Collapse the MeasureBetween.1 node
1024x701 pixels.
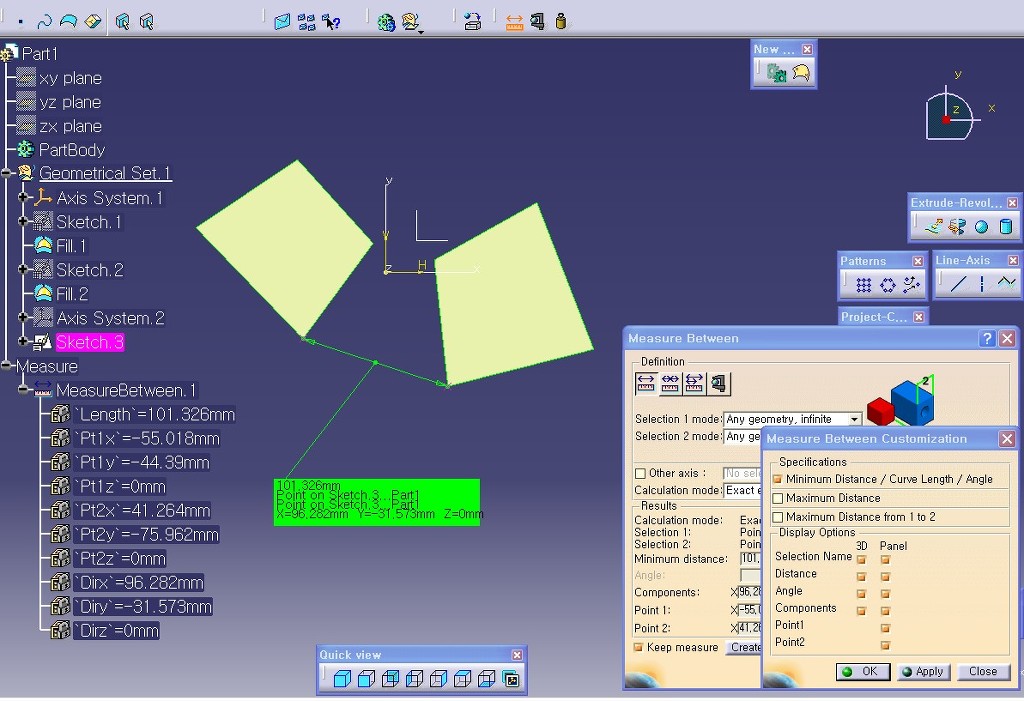[23, 390]
